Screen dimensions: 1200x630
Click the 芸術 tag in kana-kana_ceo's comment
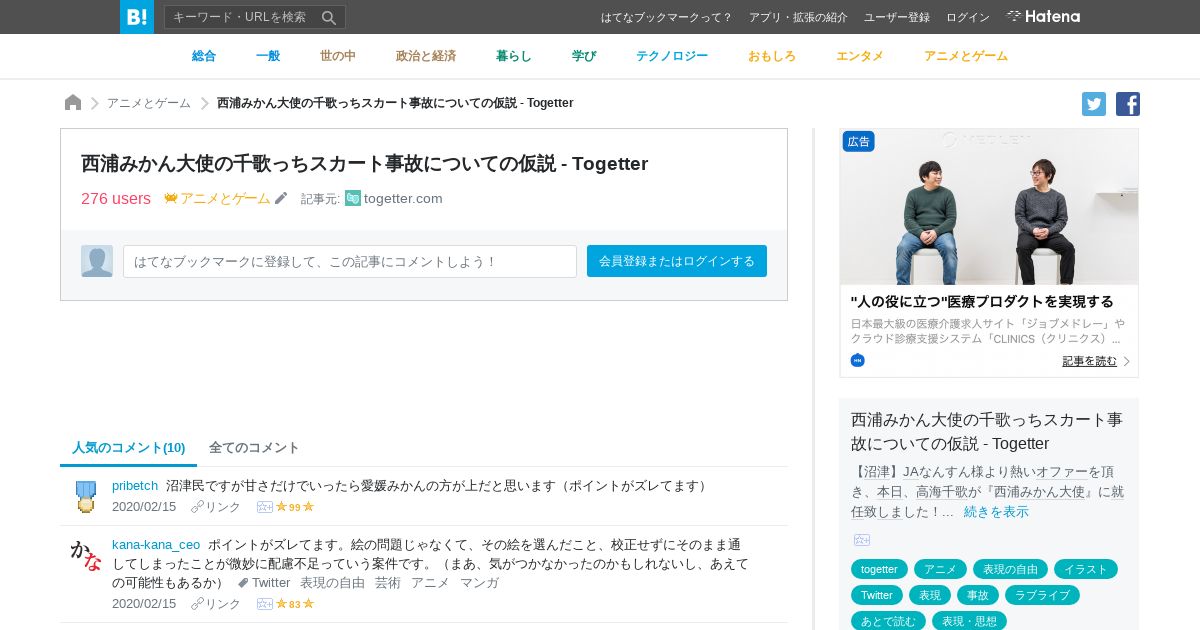[388, 582]
